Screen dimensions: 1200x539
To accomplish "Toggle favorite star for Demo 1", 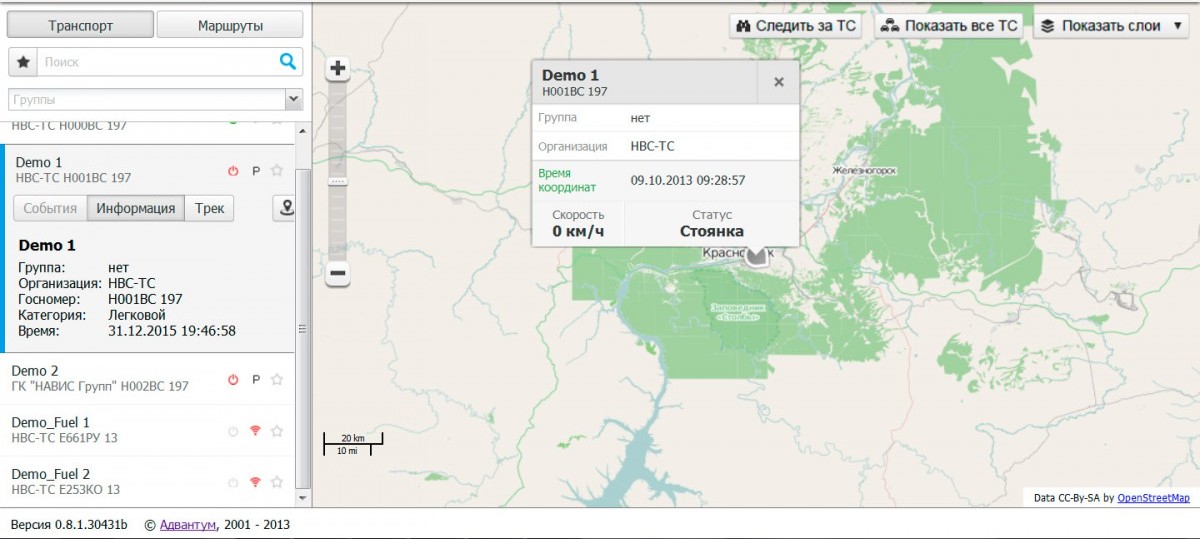I will [x=277, y=171].
